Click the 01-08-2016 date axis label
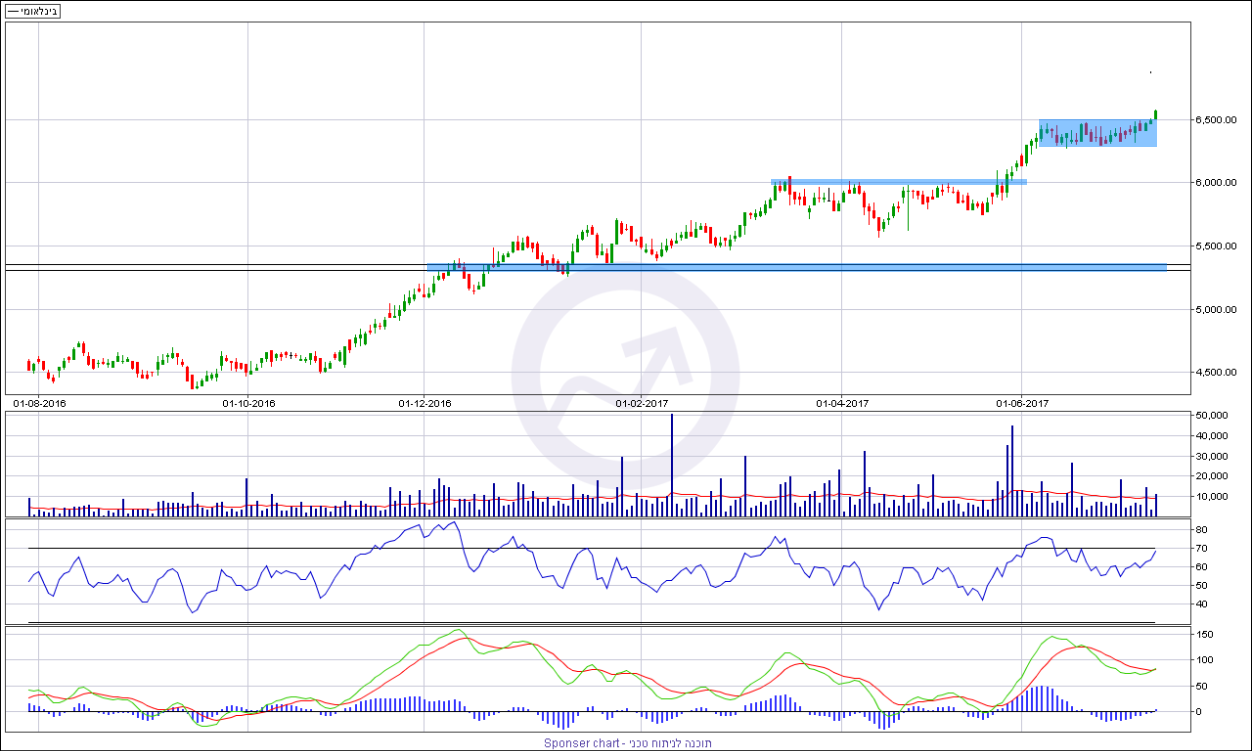This screenshot has height=751, width=1252. coord(40,404)
